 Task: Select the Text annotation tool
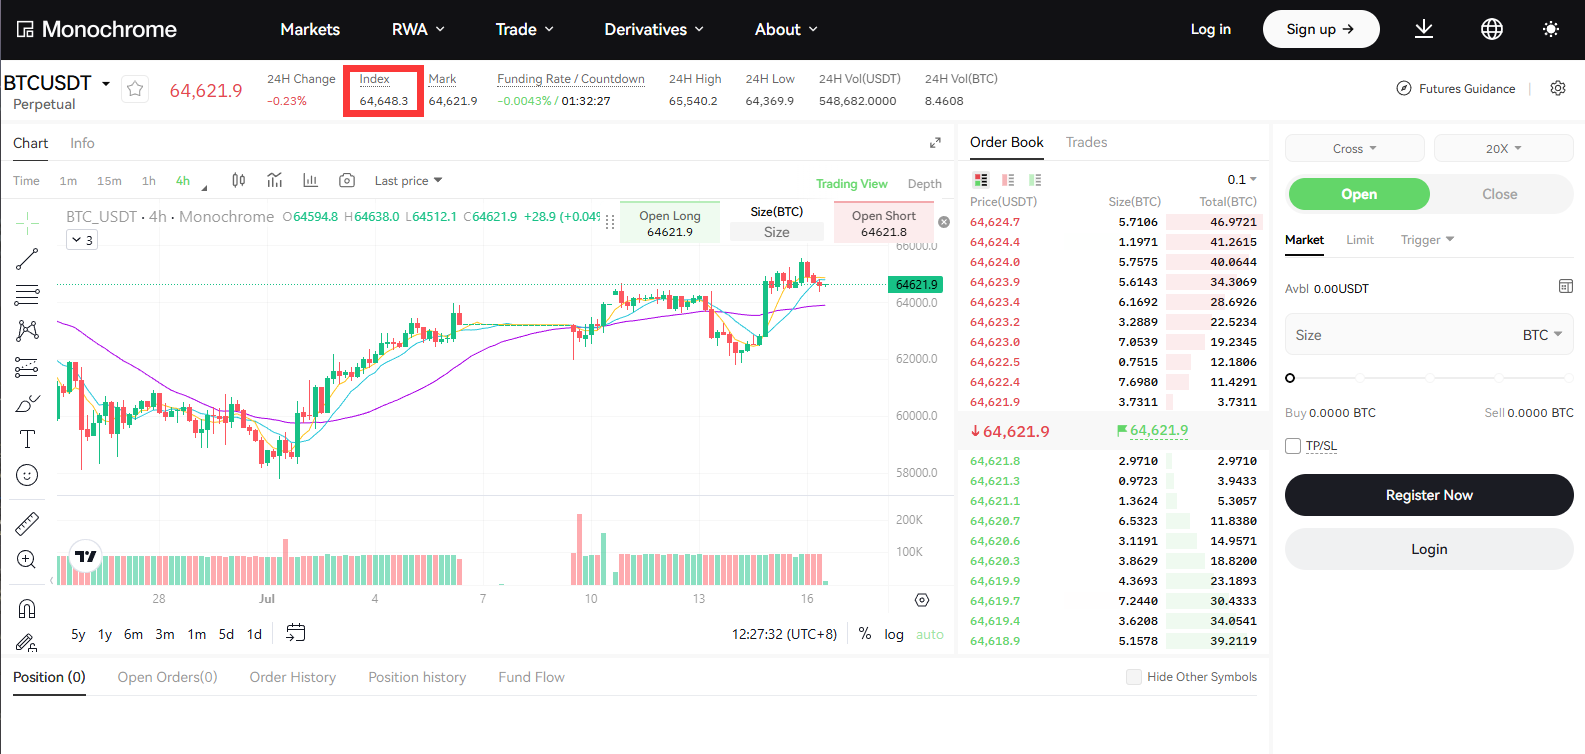(x=27, y=439)
